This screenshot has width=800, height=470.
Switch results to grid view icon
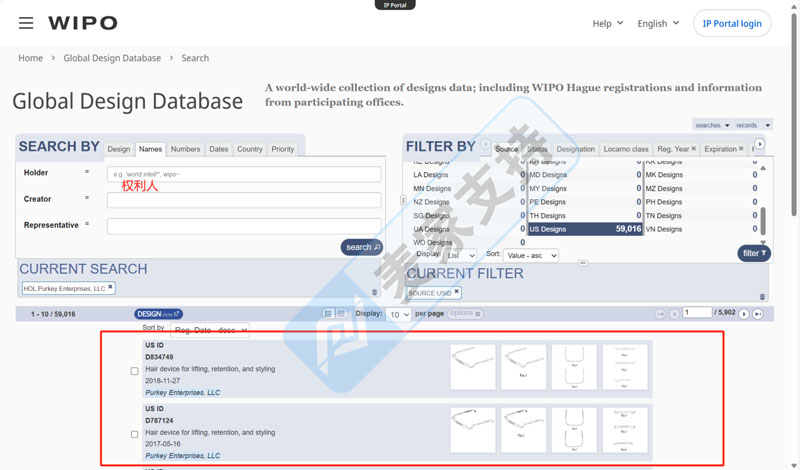(x=341, y=313)
